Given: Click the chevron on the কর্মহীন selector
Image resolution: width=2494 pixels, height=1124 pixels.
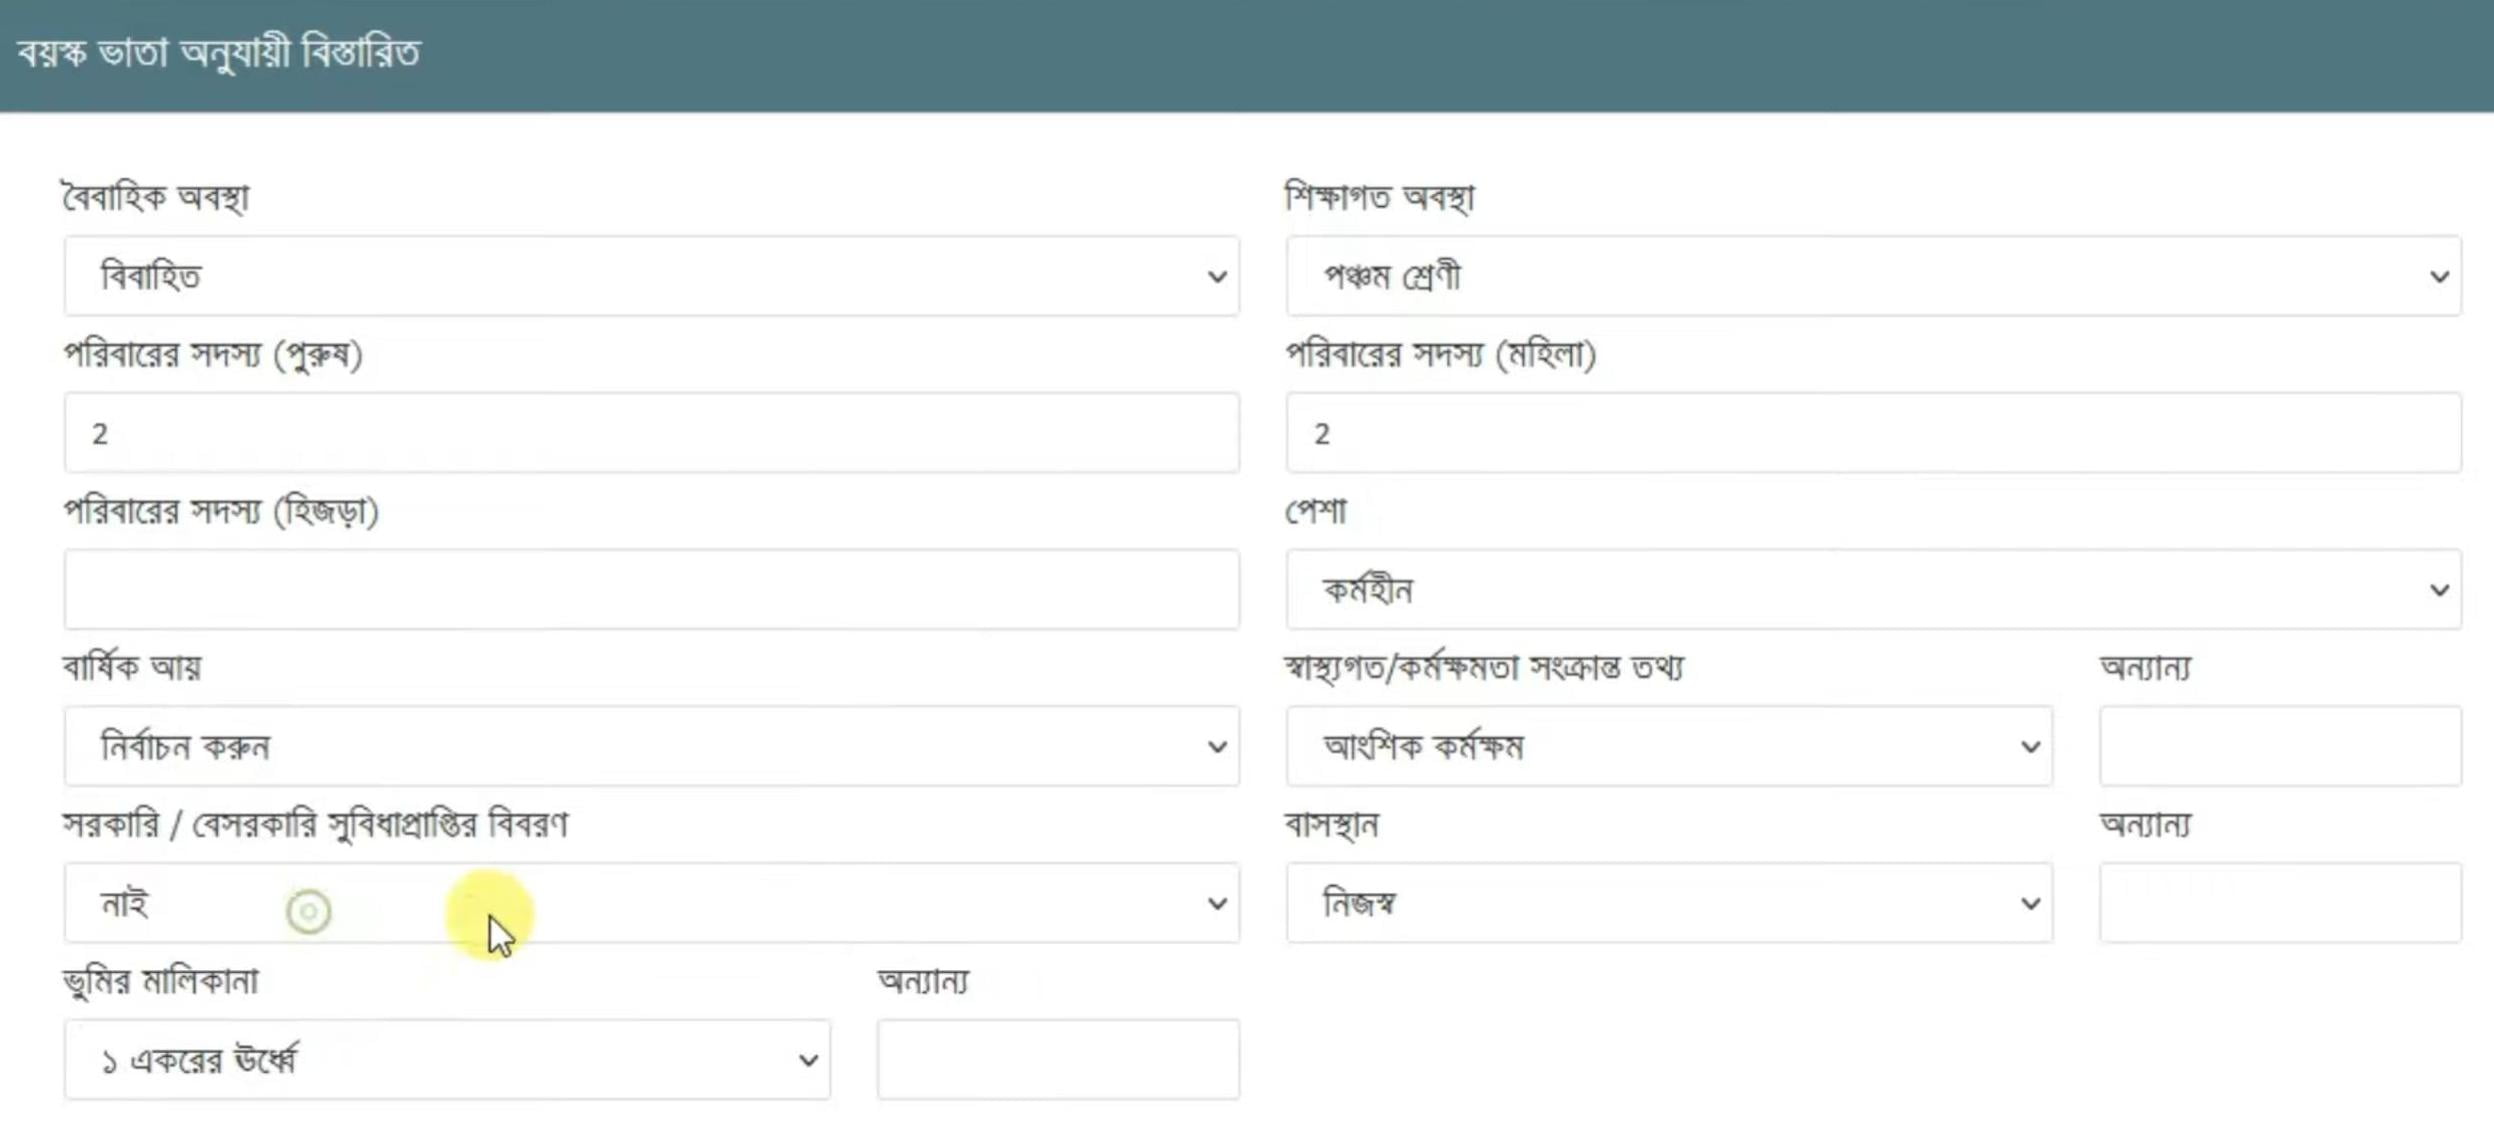Looking at the screenshot, I should 2440,590.
